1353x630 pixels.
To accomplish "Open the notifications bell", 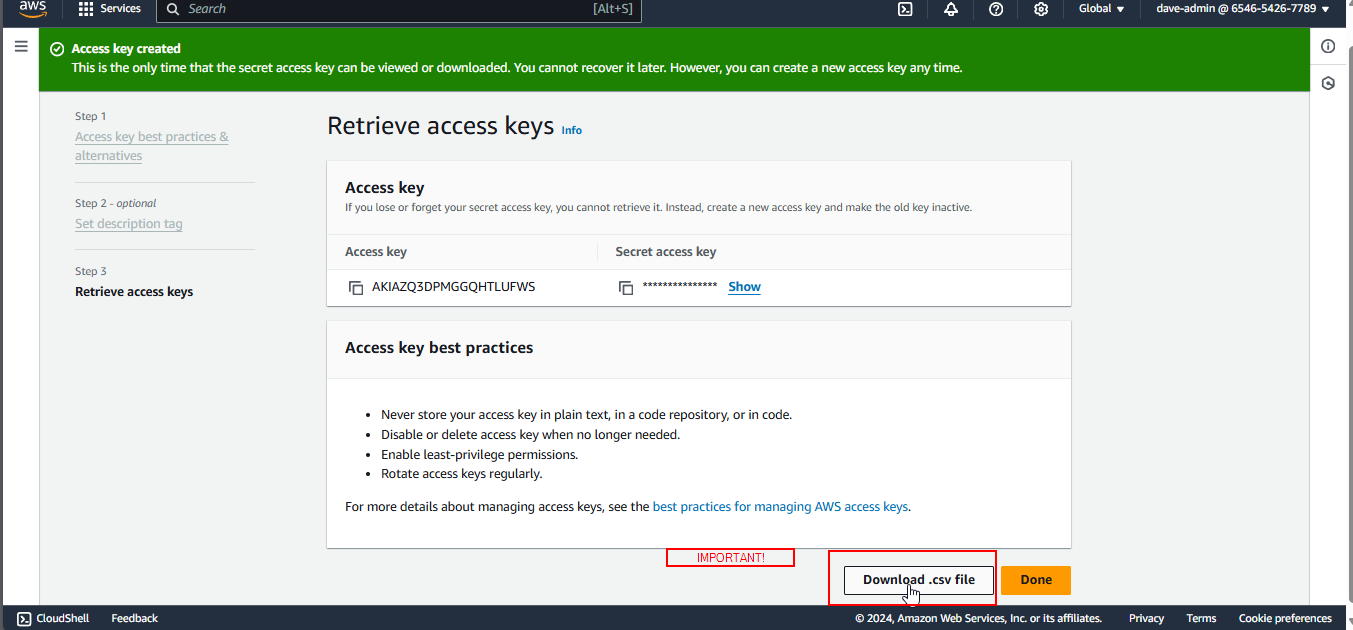I will (x=950, y=9).
